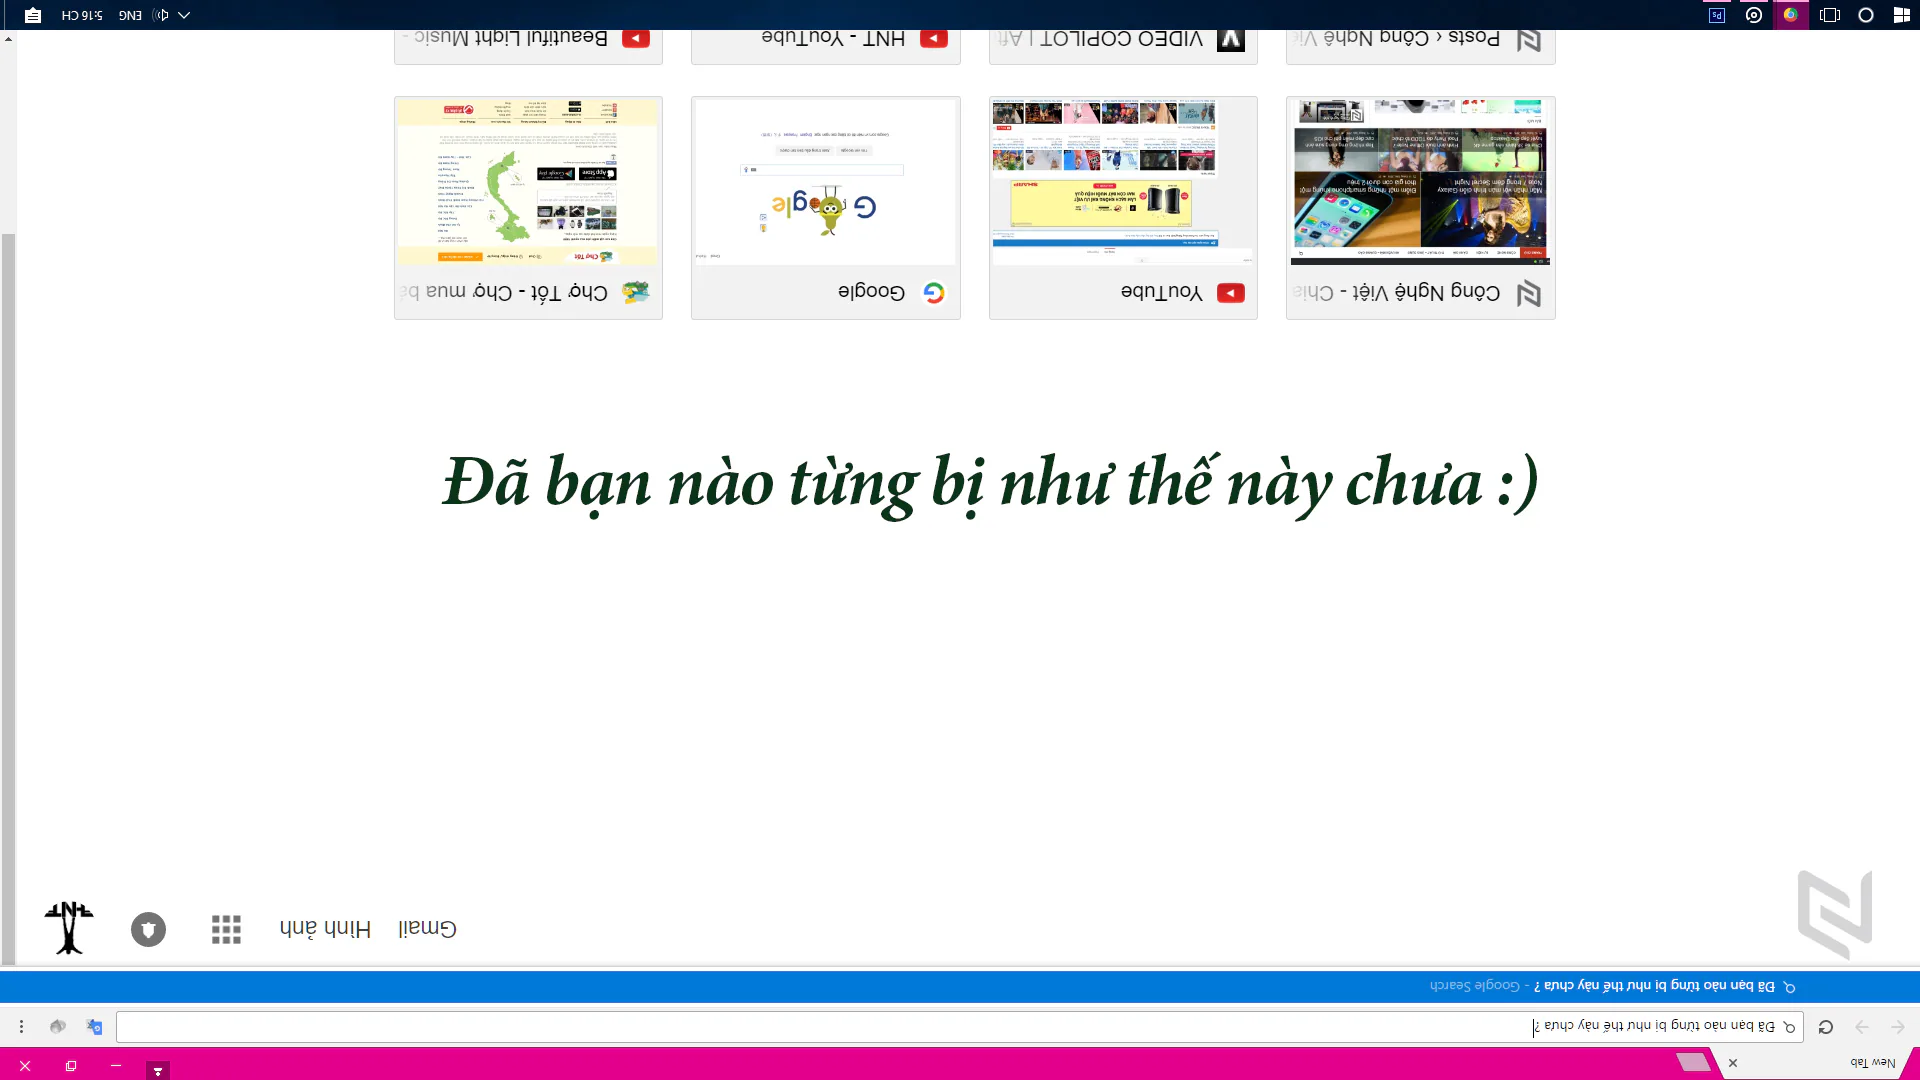Choose the Google Search suggestion row
The height and width of the screenshot is (1080, 1920).
pos(960,986)
